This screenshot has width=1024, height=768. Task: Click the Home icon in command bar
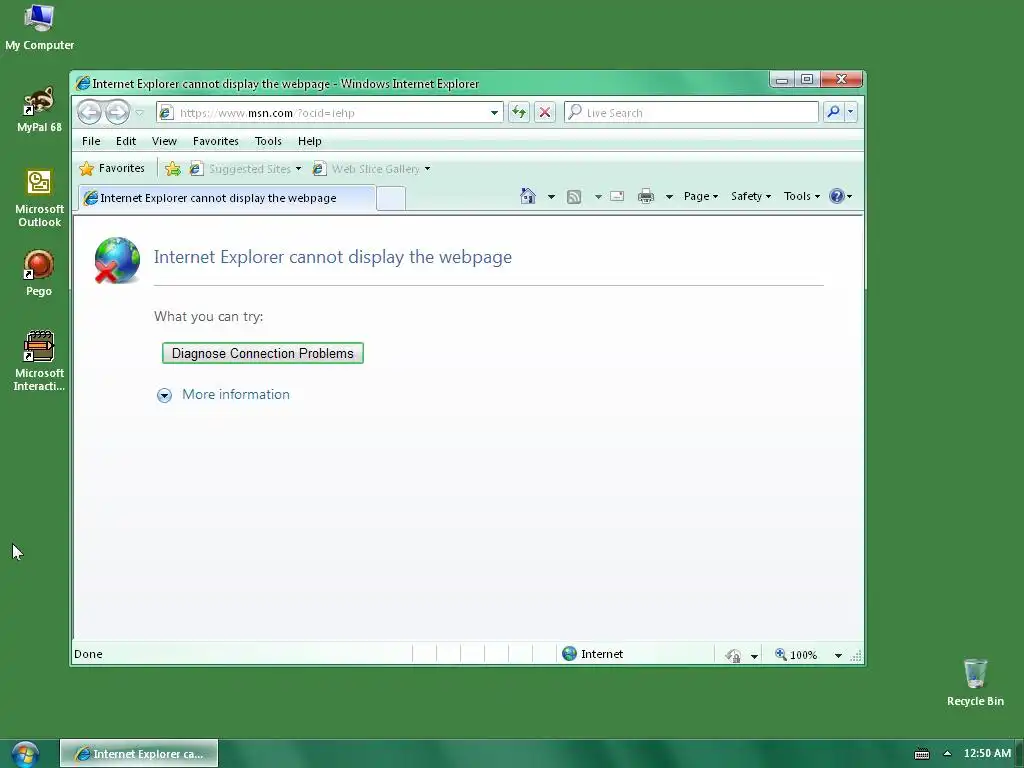(528, 196)
